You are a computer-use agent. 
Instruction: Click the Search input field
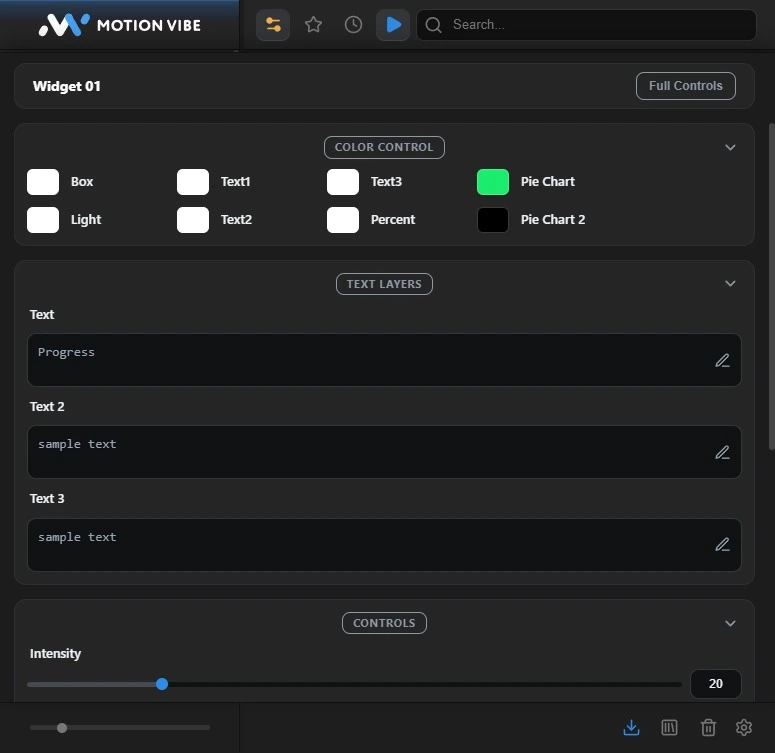pos(586,25)
